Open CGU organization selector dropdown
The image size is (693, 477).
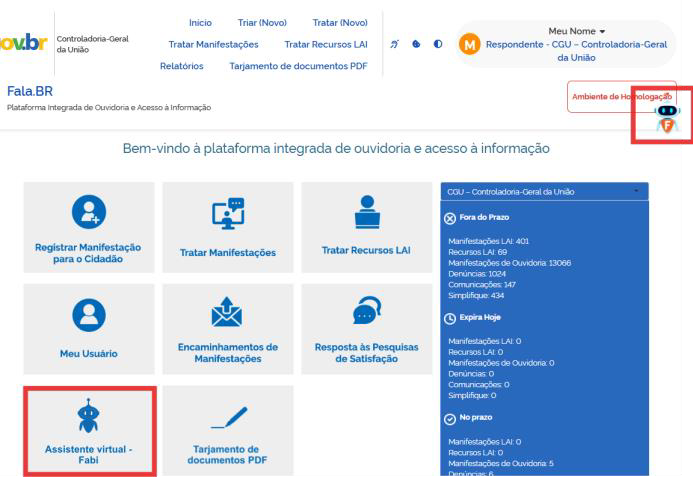tap(544, 192)
